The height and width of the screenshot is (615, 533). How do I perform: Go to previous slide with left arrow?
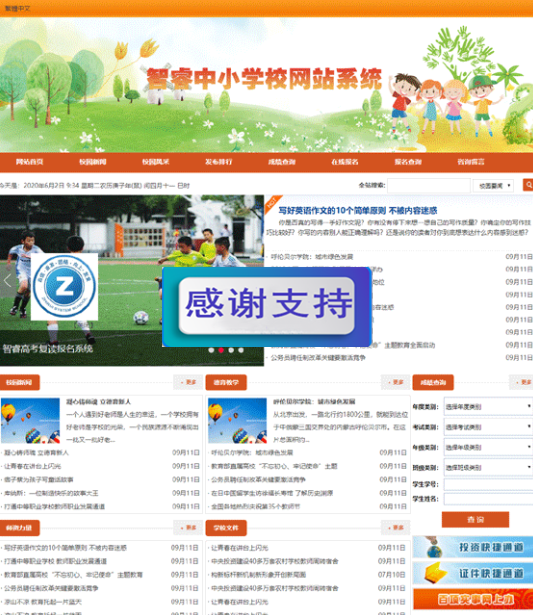(x=7, y=281)
